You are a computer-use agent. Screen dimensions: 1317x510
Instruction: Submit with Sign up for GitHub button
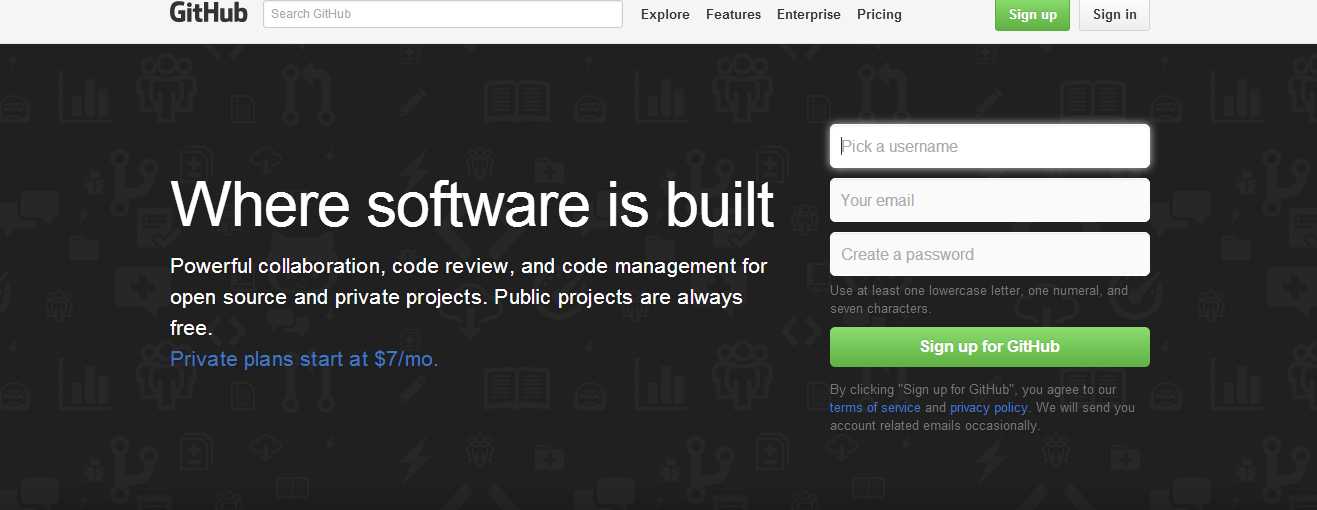point(990,347)
